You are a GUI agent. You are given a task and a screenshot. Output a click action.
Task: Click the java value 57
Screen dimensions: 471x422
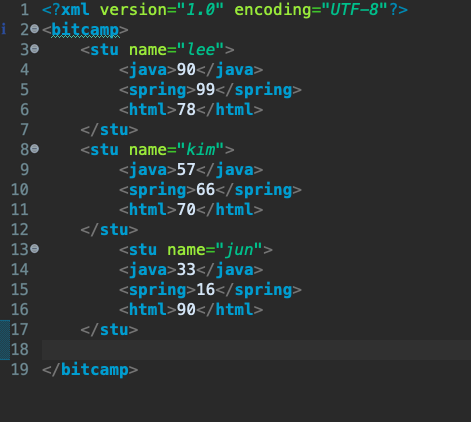coord(186,170)
